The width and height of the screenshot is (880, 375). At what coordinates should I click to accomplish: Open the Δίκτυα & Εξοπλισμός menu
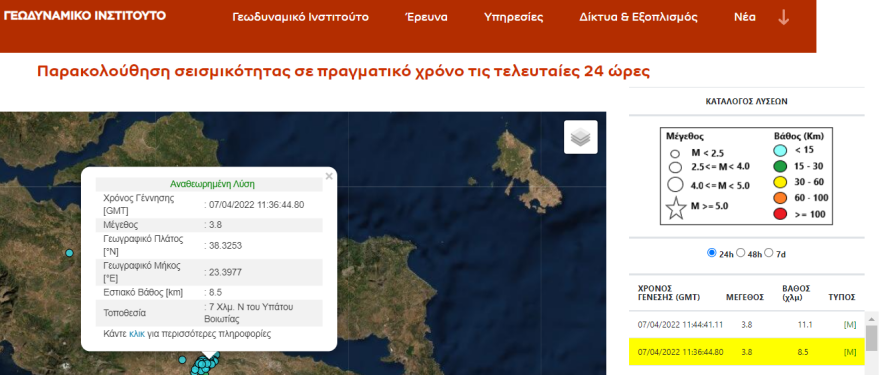click(638, 17)
